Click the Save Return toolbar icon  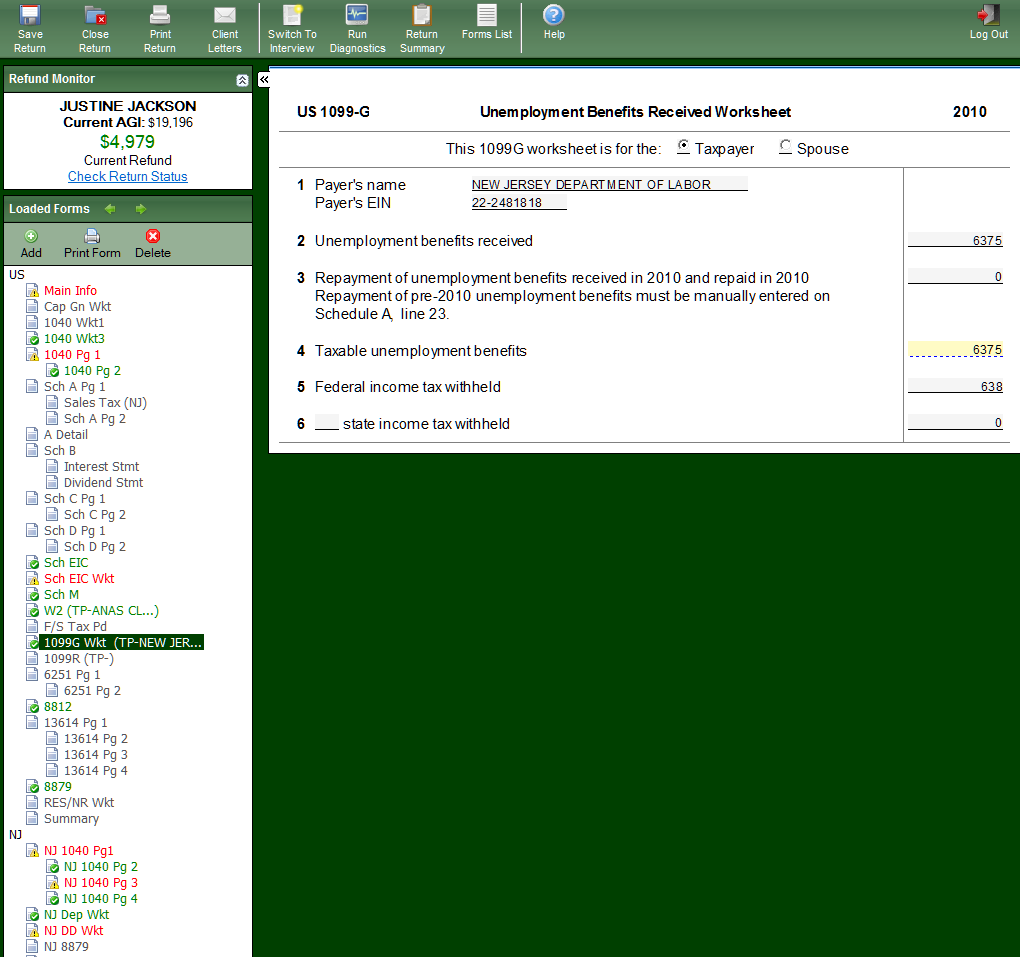tap(30, 16)
